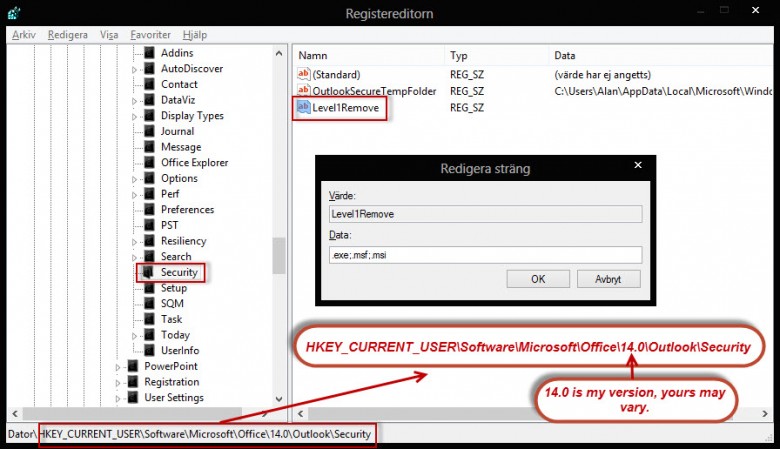780x449 pixels.
Task: Select the PST folder icon
Action: (x=149, y=225)
